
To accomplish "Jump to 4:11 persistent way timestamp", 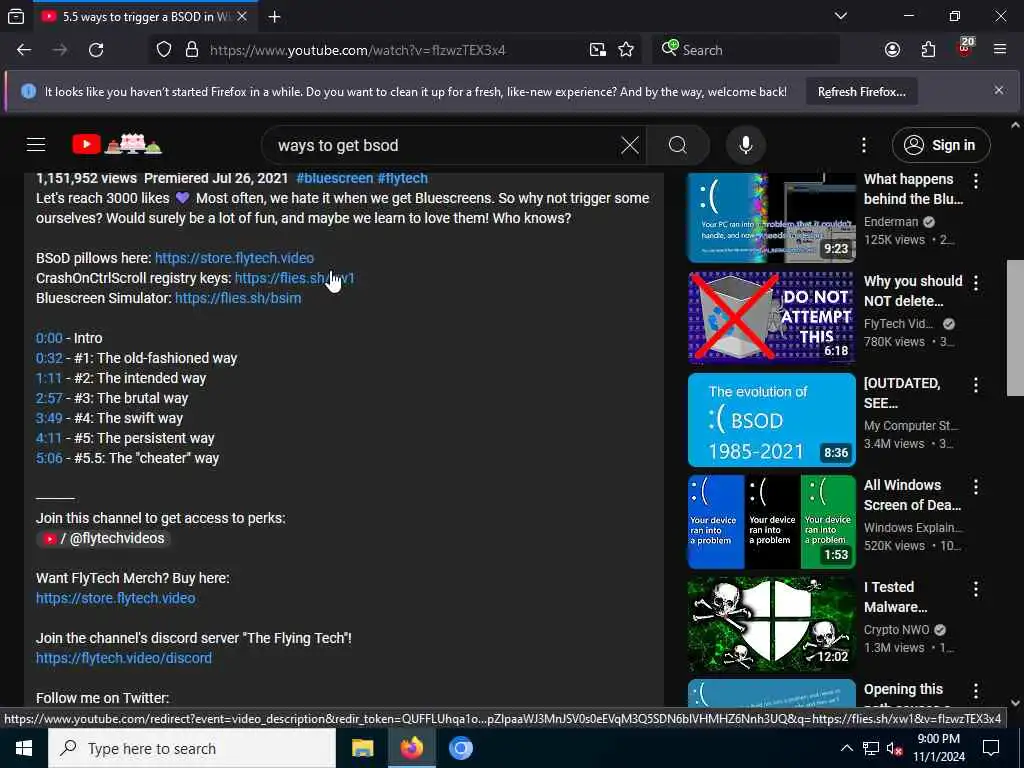I will (48, 438).
